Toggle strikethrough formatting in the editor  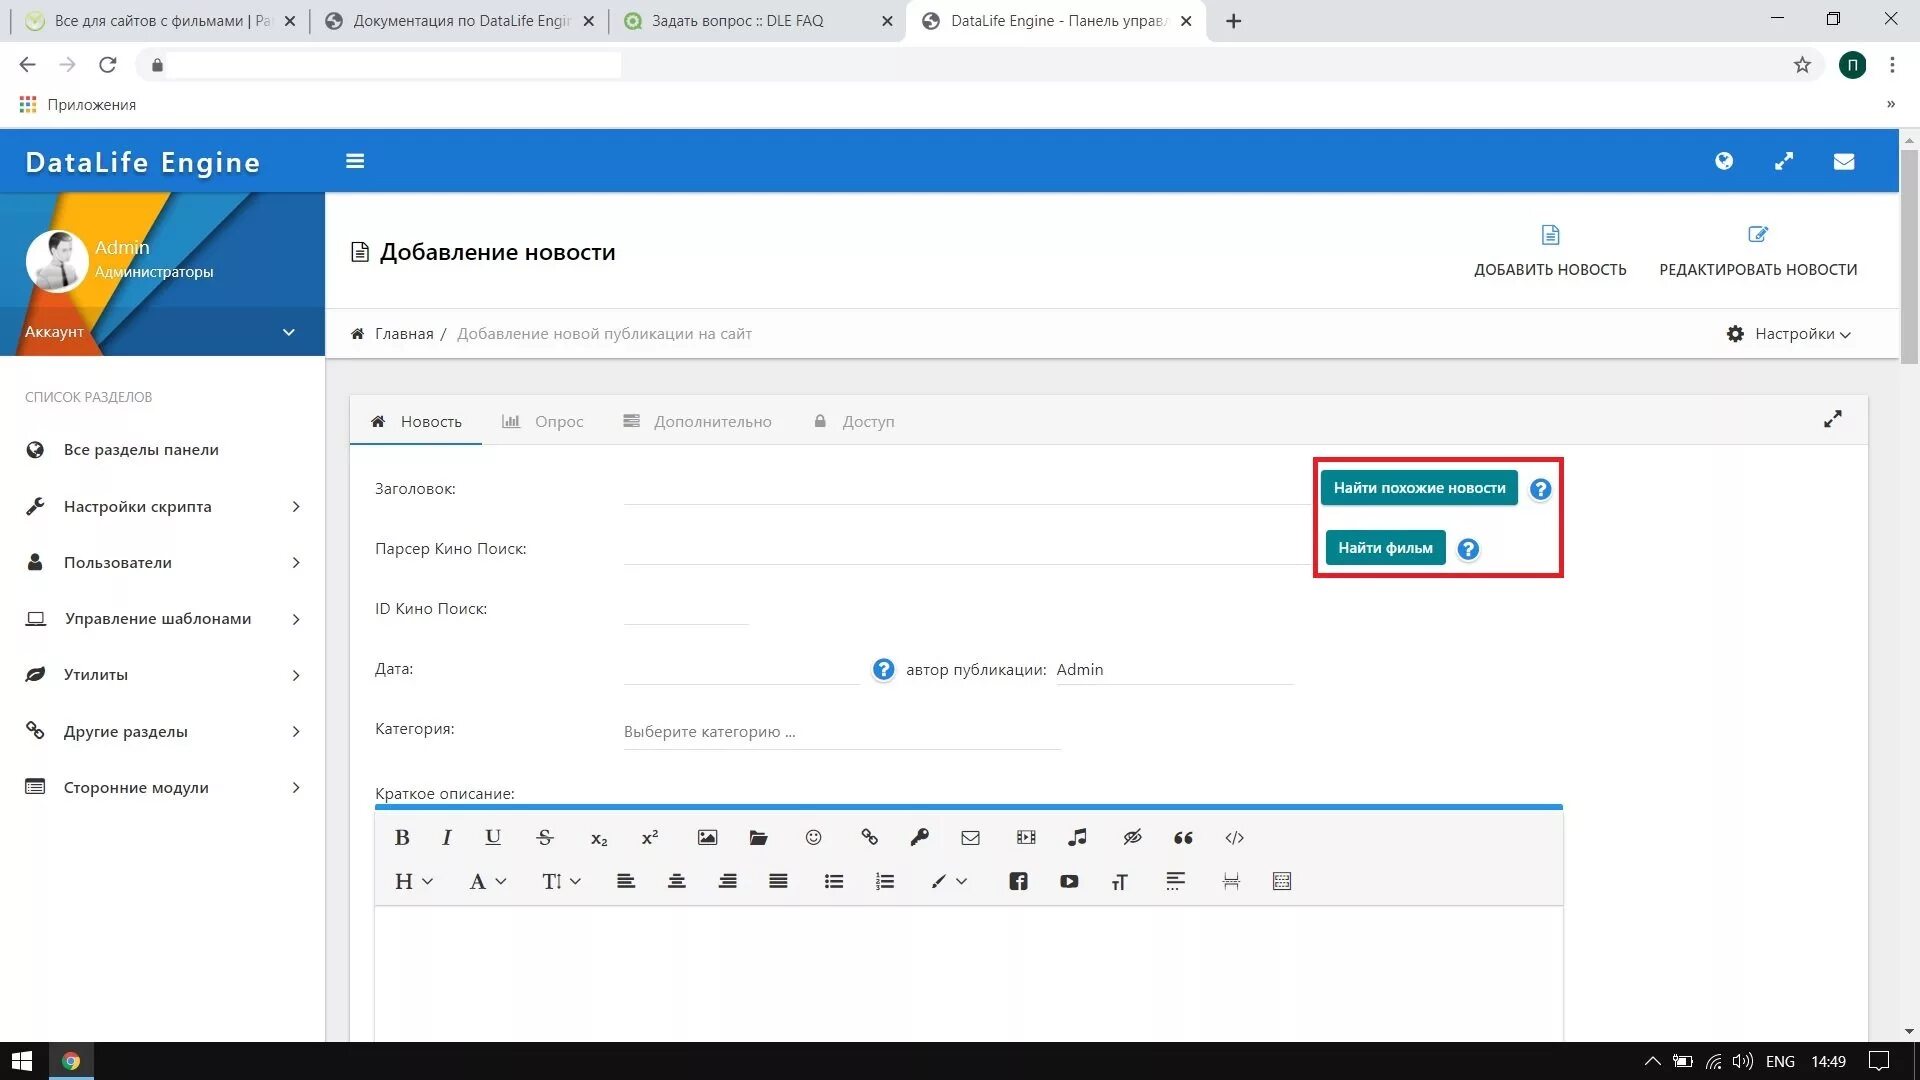pos(545,838)
